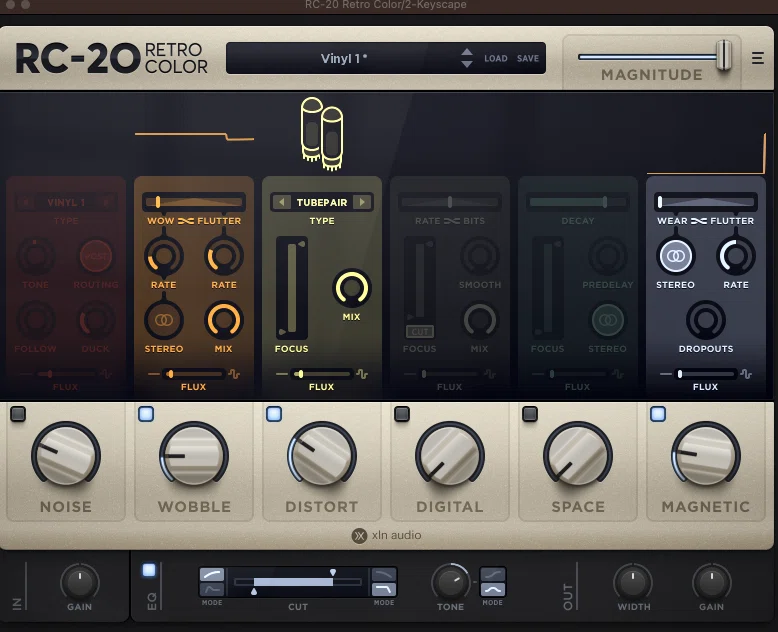This screenshot has height=632, width=778.
Task: Click the Noise ROUTING post button
Action: point(96,256)
